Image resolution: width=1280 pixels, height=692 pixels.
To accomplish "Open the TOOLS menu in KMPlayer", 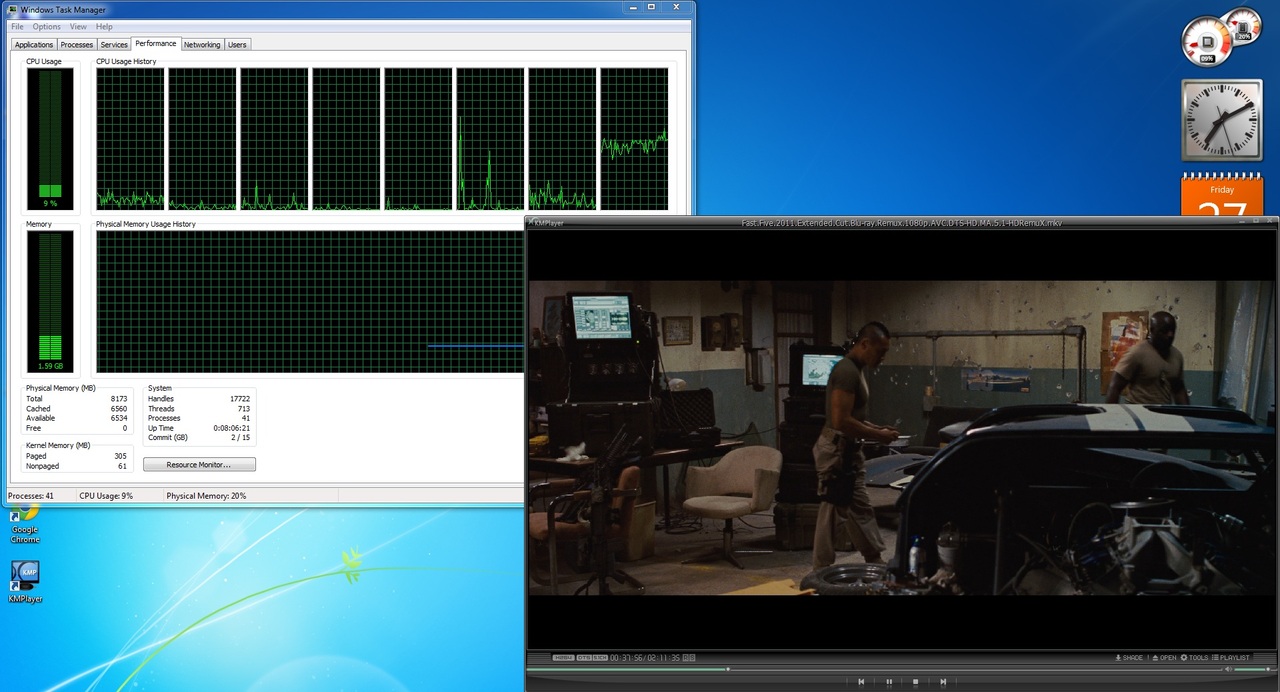I will (1194, 658).
